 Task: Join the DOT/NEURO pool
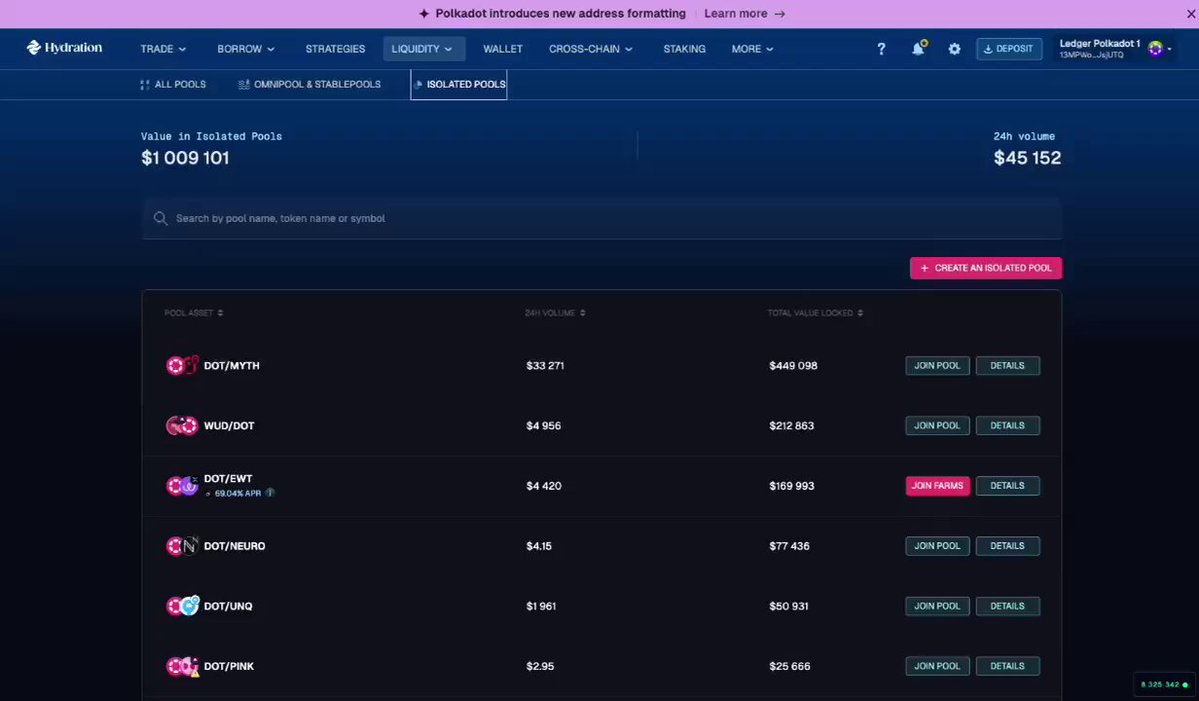937,546
